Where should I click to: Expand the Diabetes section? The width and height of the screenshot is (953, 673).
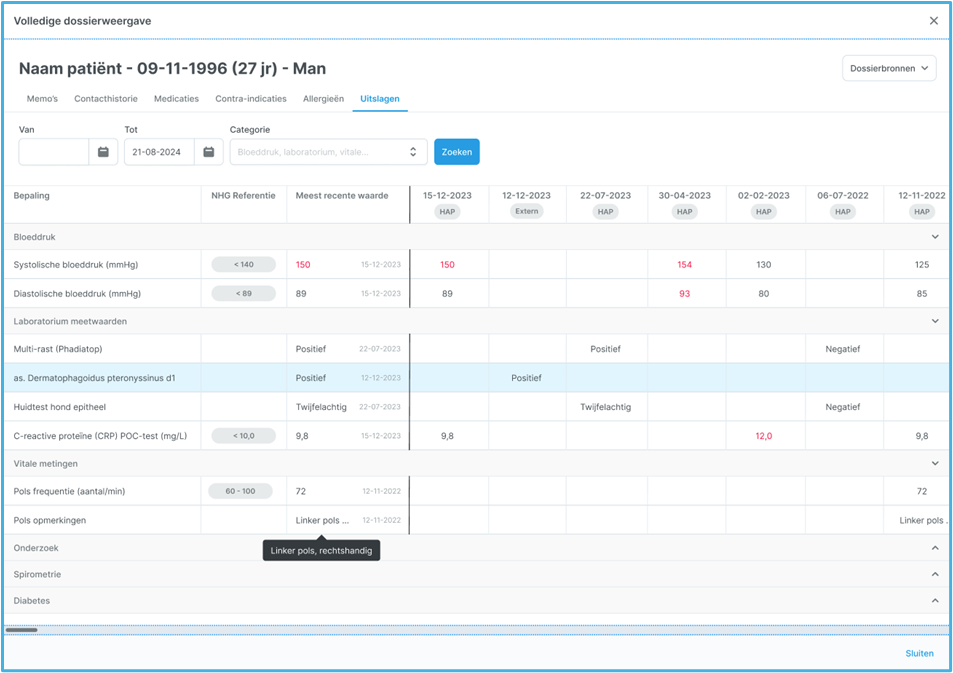click(935, 601)
